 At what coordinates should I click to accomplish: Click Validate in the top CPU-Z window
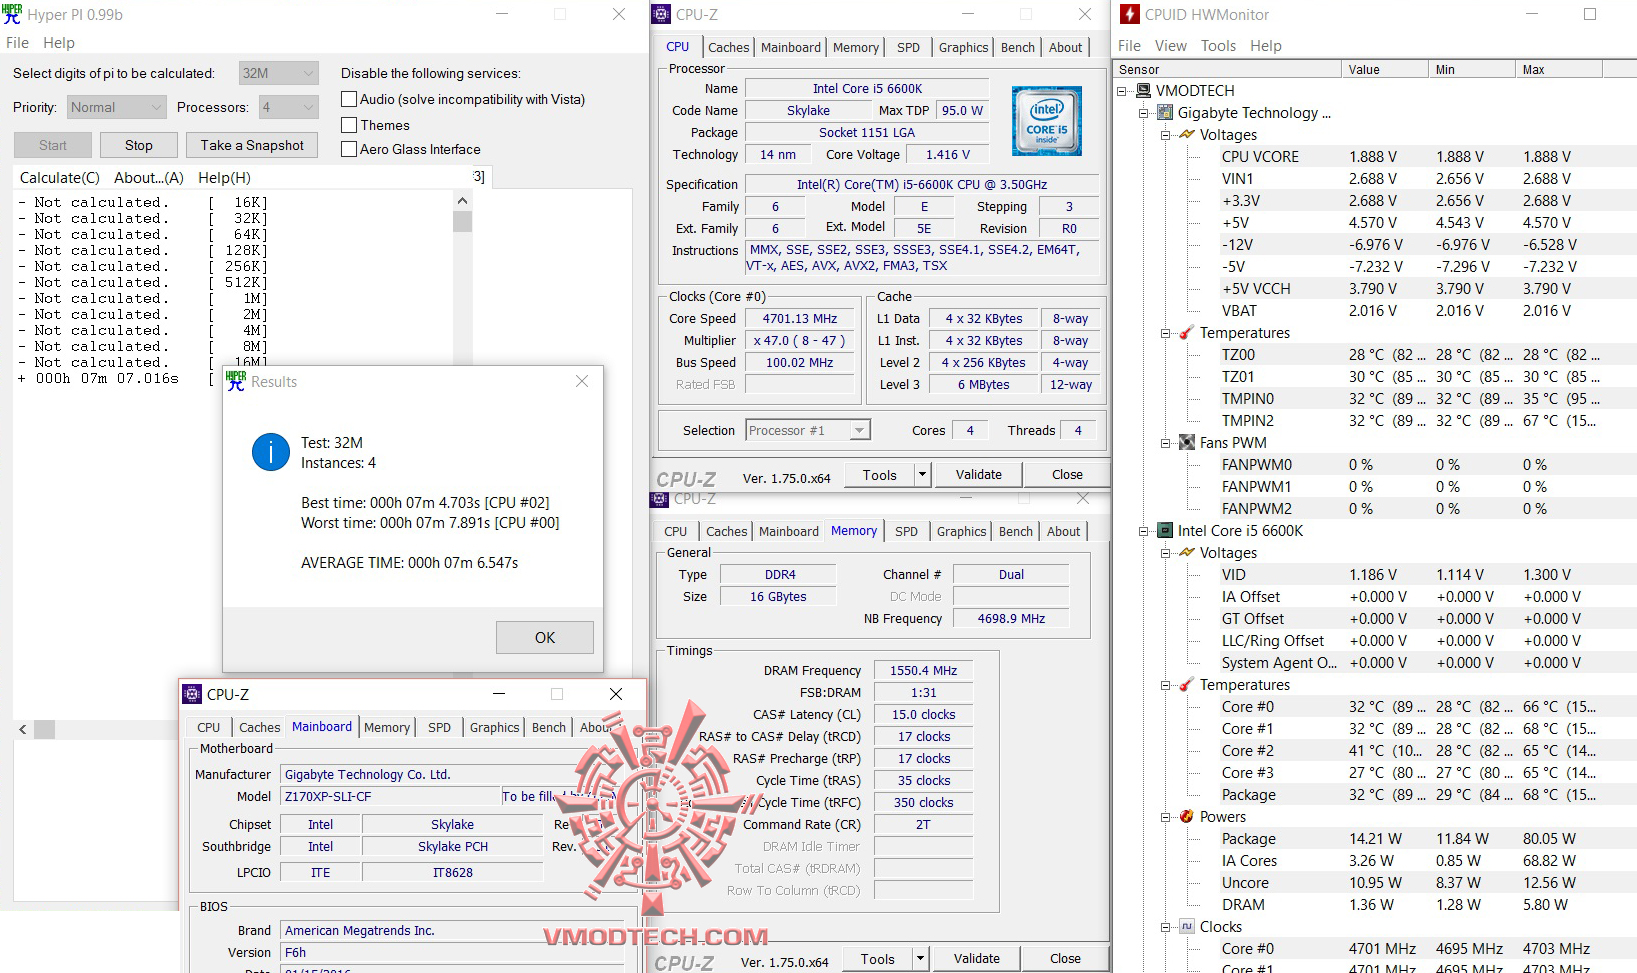point(978,474)
